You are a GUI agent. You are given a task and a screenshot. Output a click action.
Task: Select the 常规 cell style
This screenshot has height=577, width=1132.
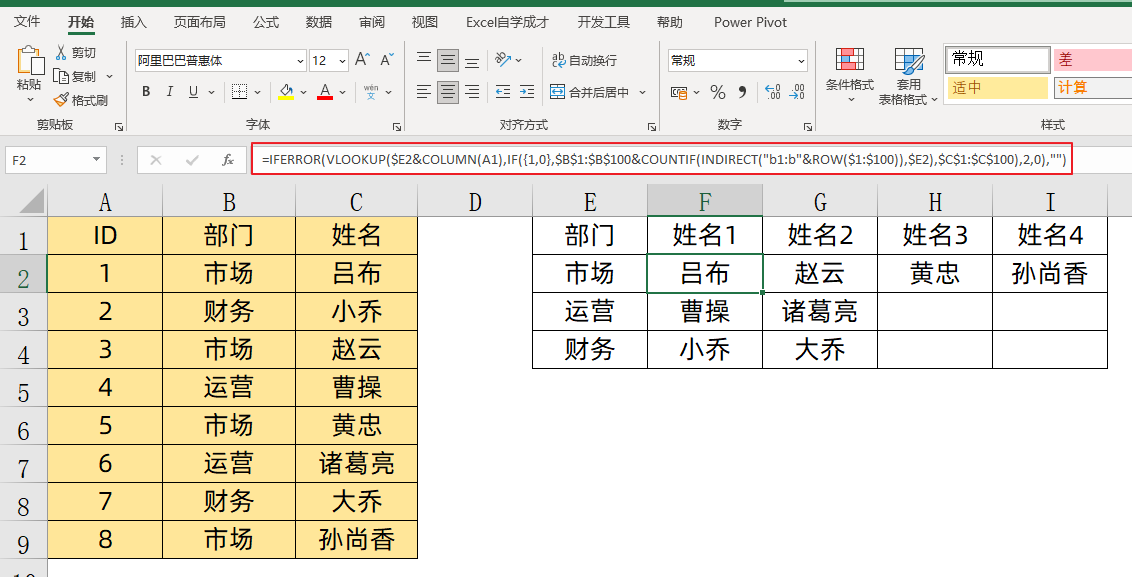click(998, 59)
